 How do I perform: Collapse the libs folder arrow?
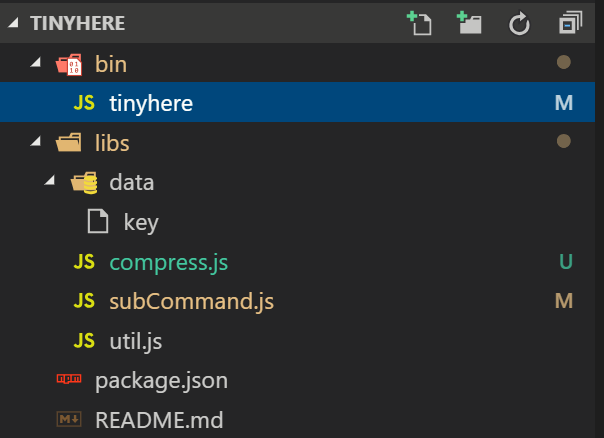click(x=36, y=142)
